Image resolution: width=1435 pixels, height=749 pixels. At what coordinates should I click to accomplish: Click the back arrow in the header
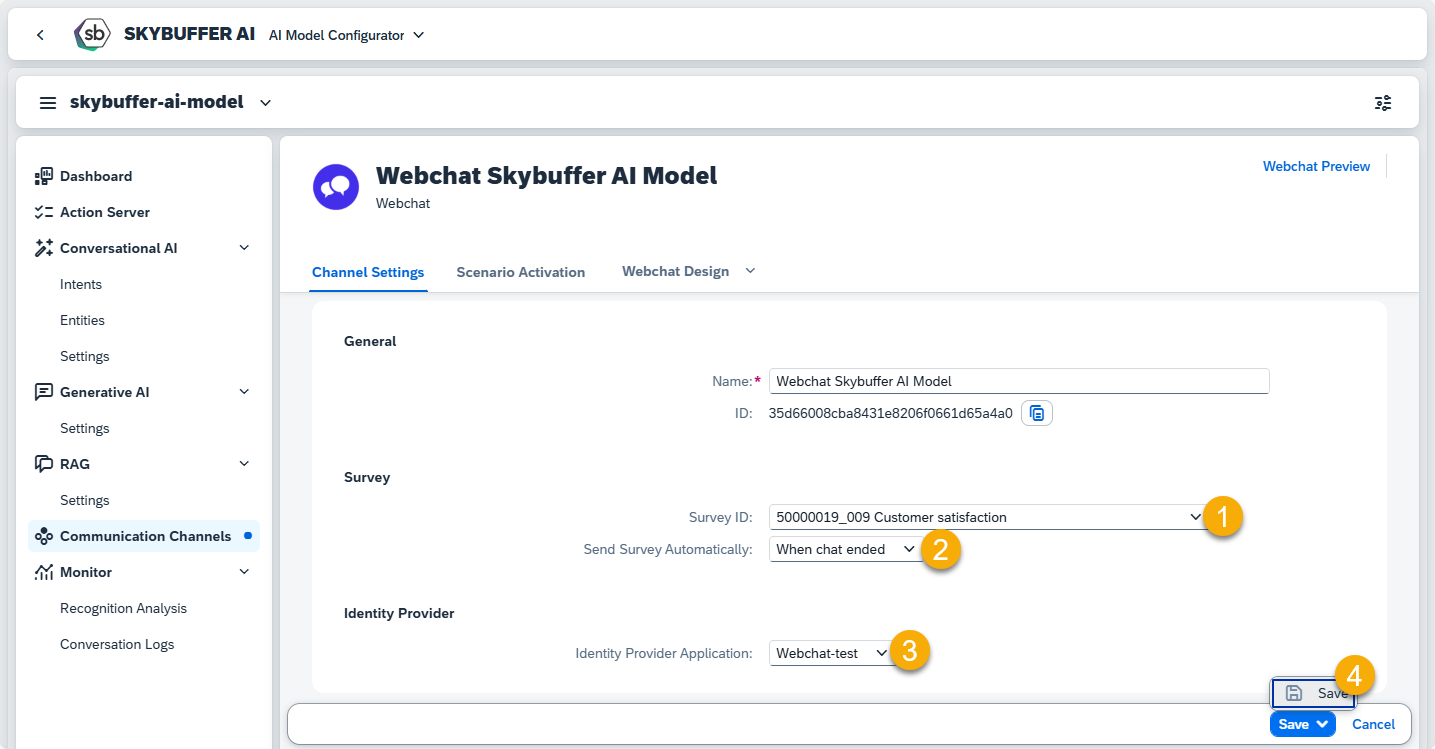click(x=40, y=35)
